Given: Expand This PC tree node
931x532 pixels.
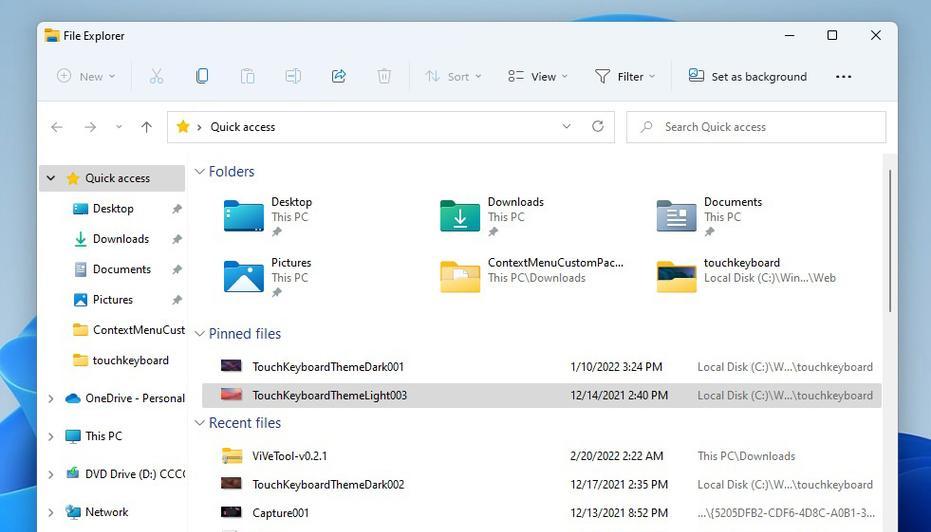Looking at the screenshot, I should tap(51, 436).
